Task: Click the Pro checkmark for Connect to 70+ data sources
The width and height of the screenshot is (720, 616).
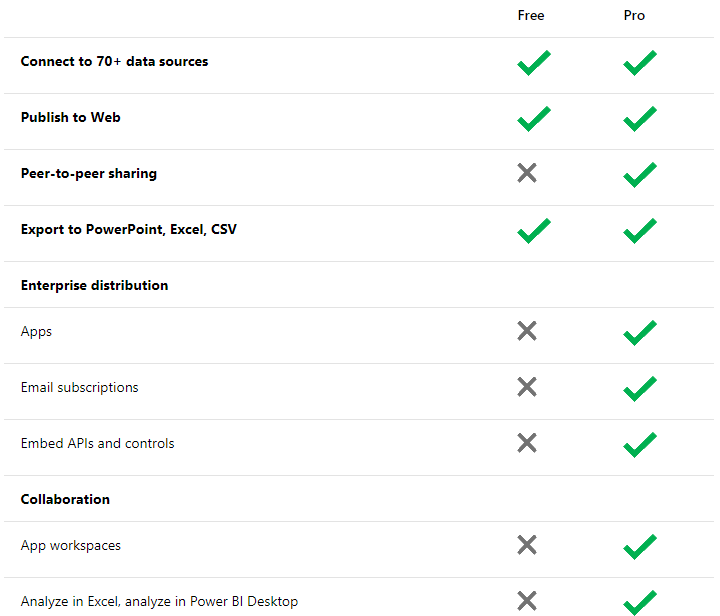Action: click(x=640, y=63)
